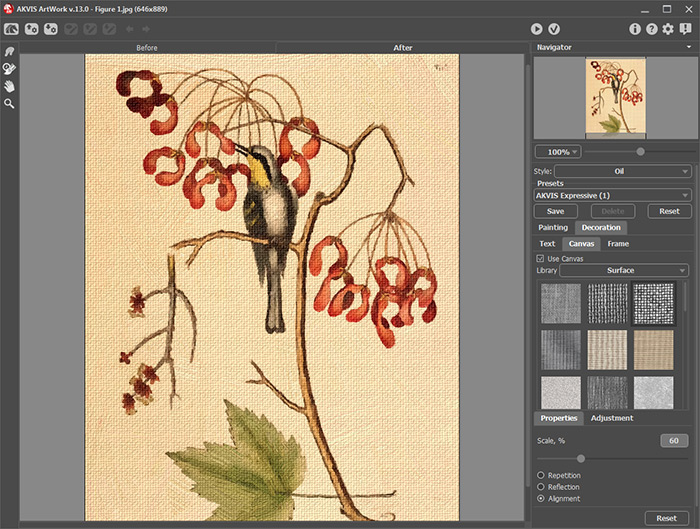700x529 pixels.
Task: Select first gray canvas texture thumbnail
Action: coord(561,304)
